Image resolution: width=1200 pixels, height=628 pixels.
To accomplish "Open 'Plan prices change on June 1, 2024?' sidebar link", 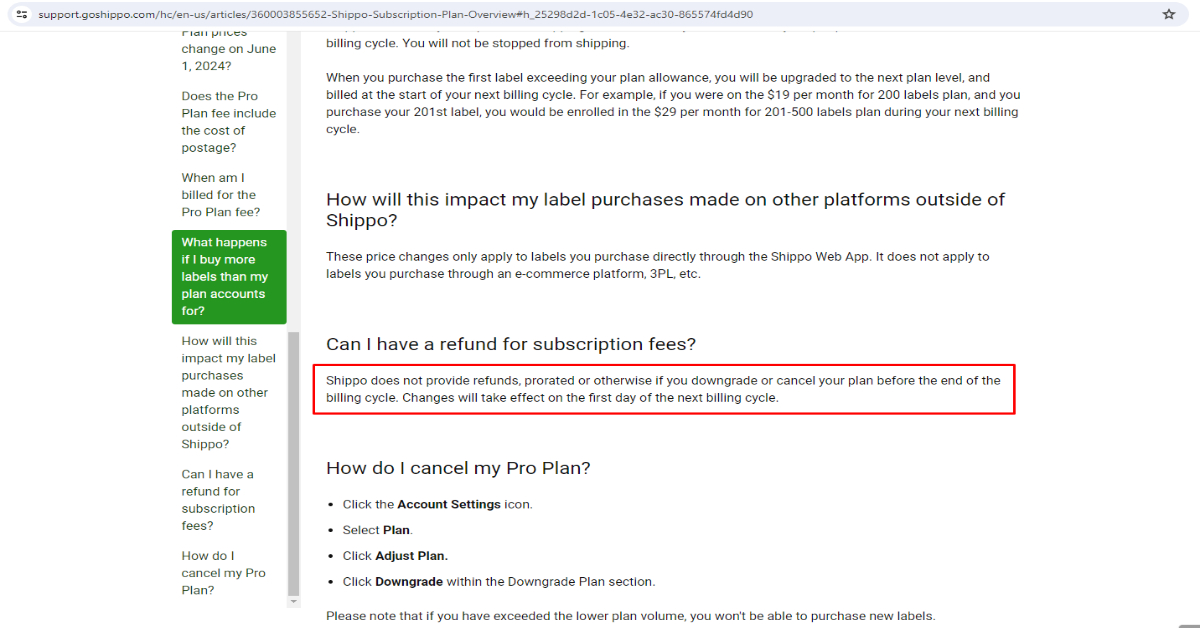I will click(229, 50).
